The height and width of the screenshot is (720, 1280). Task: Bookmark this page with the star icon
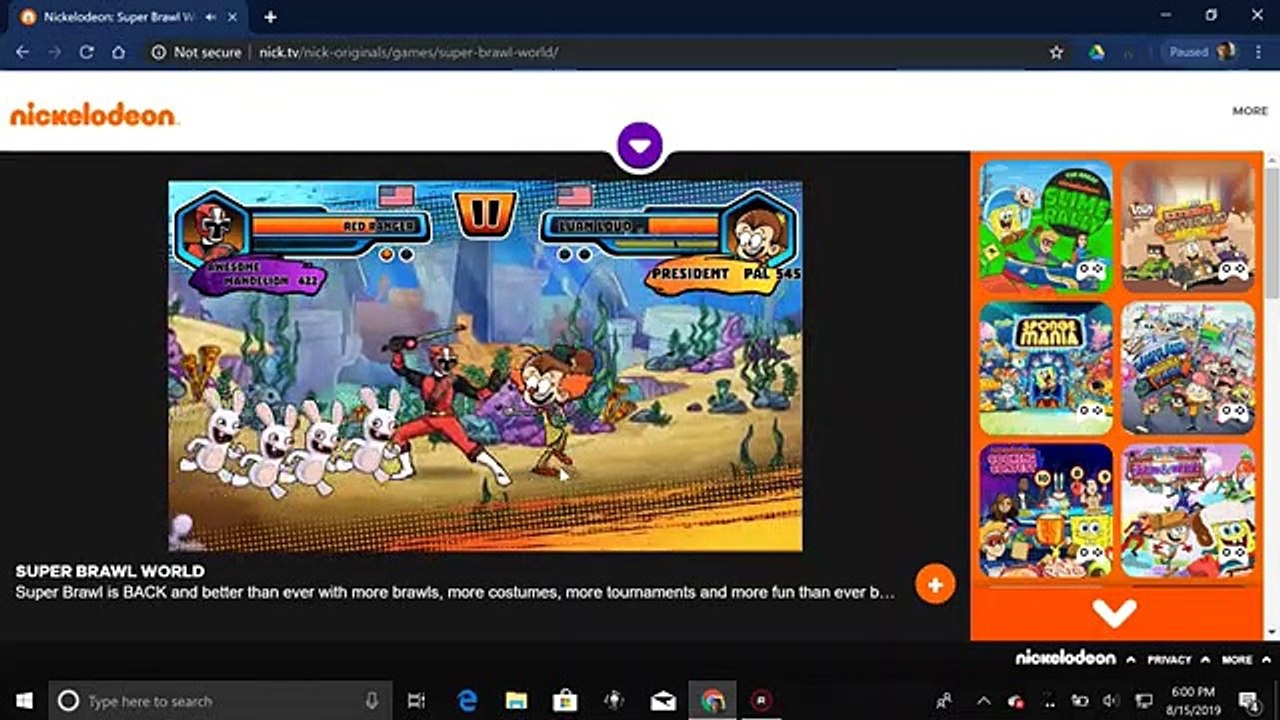[1056, 52]
